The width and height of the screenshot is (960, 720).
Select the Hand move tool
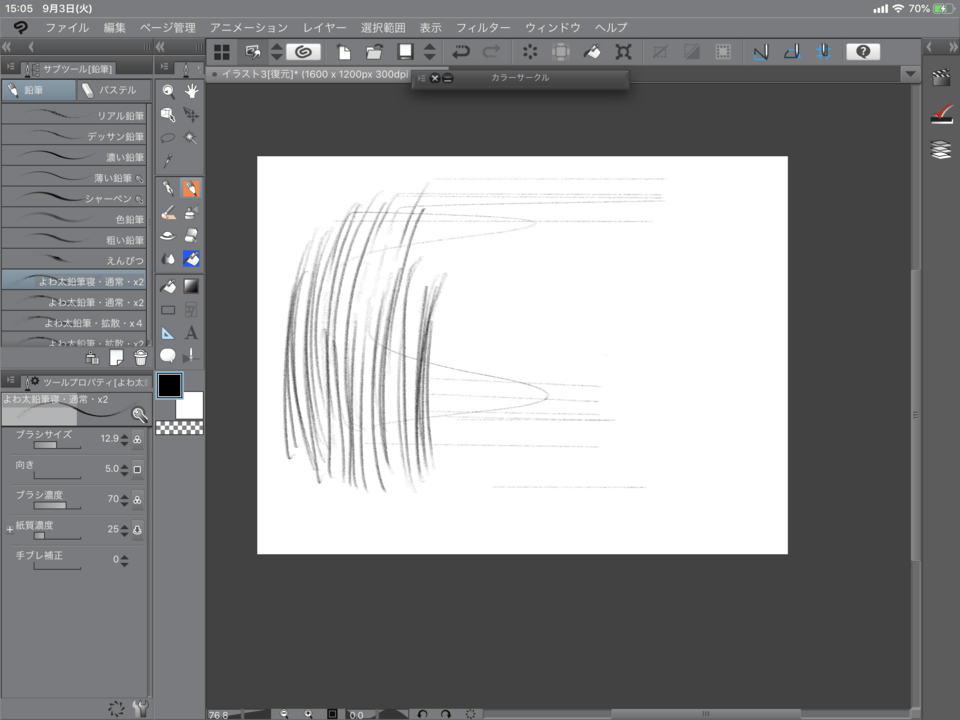191,91
